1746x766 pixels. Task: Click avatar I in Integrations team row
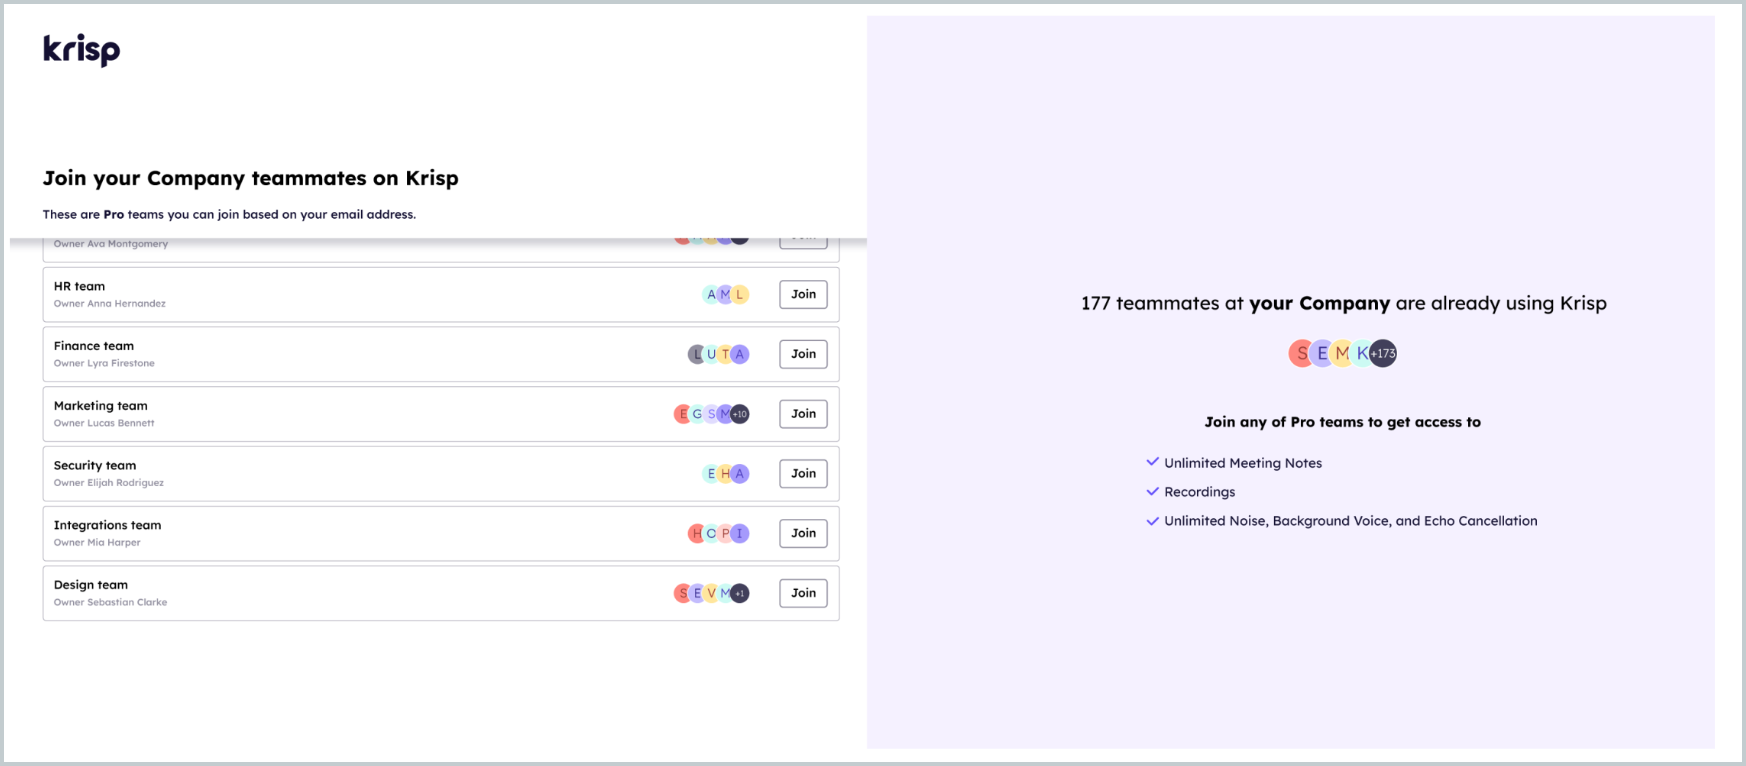click(x=740, y=533)
